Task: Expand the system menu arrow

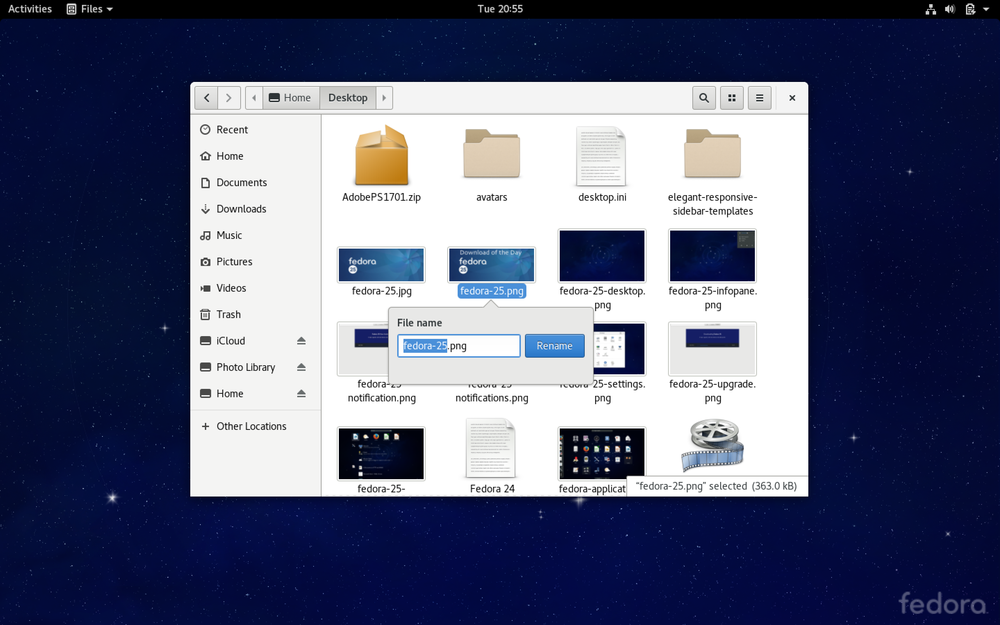Action: [986, 9]
